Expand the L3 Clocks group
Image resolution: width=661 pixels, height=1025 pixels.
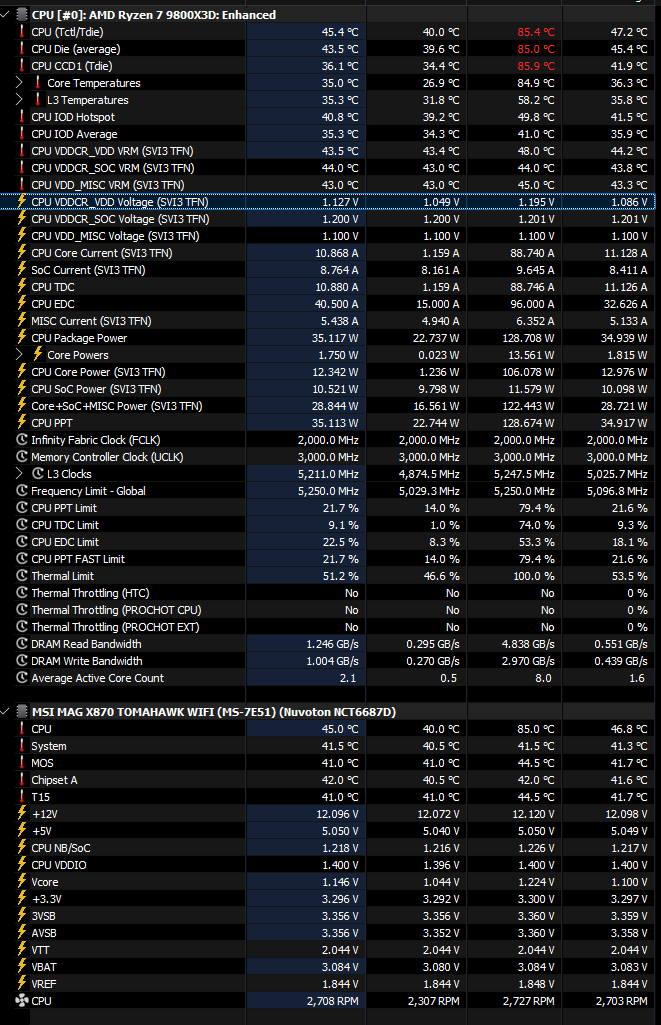click(19, 474)
